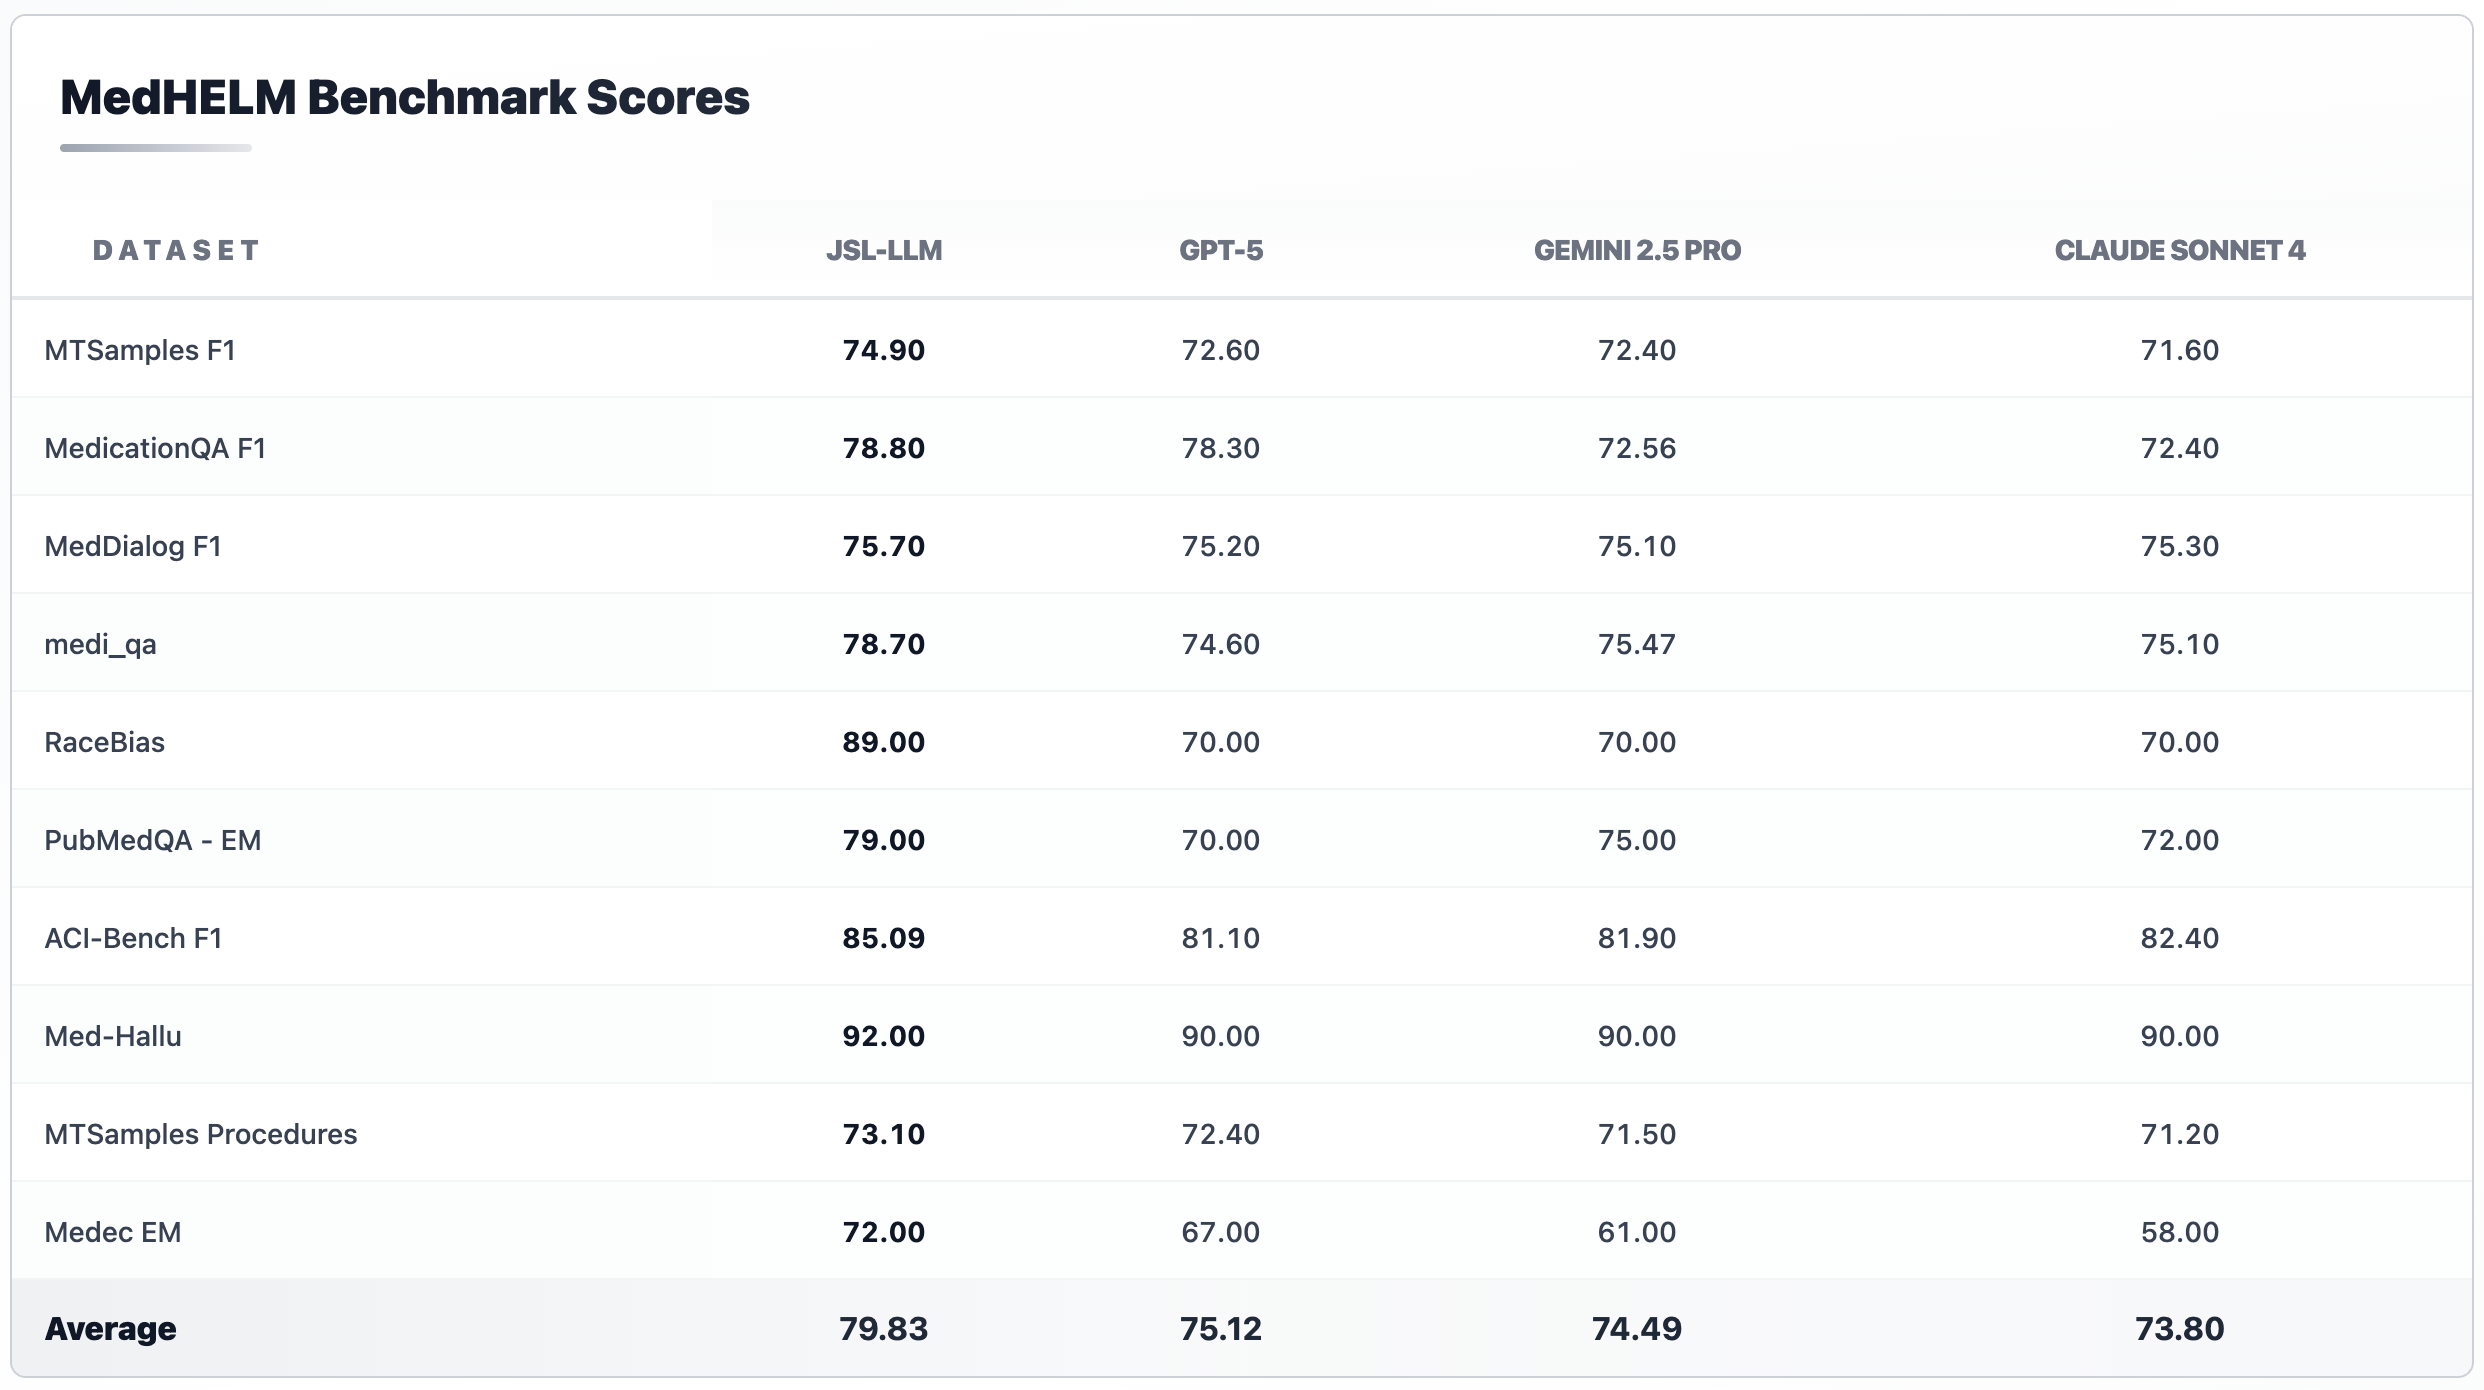Select the Gemini 2.5 Pro column header

click(1637, 250)
